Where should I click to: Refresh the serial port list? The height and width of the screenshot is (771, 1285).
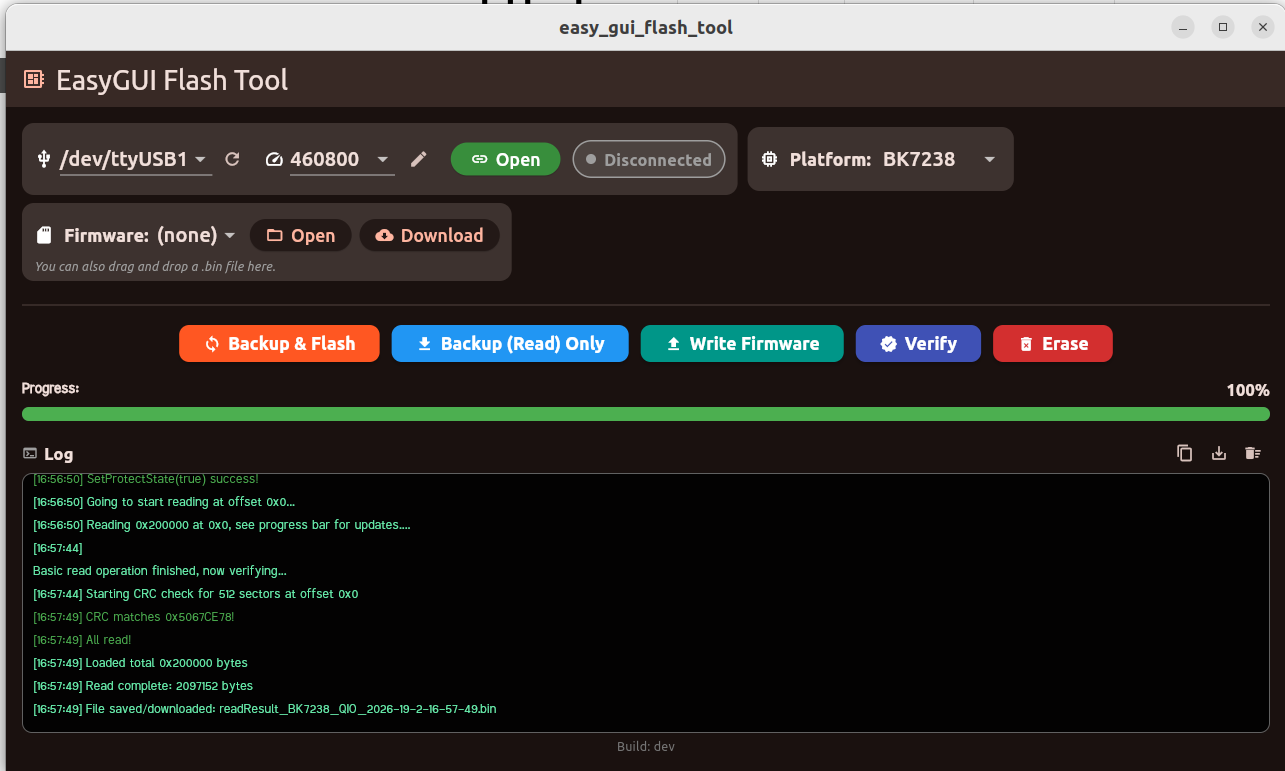pyautogui.click(x=232, y=159)
